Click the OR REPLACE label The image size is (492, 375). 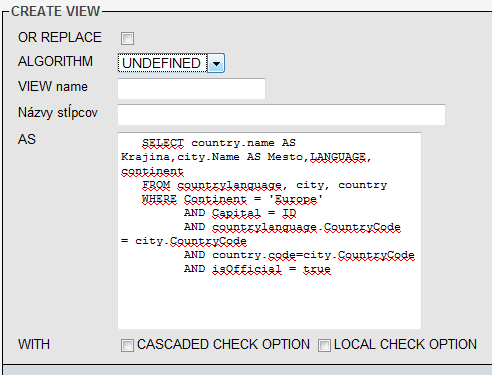tap(60, 37)
